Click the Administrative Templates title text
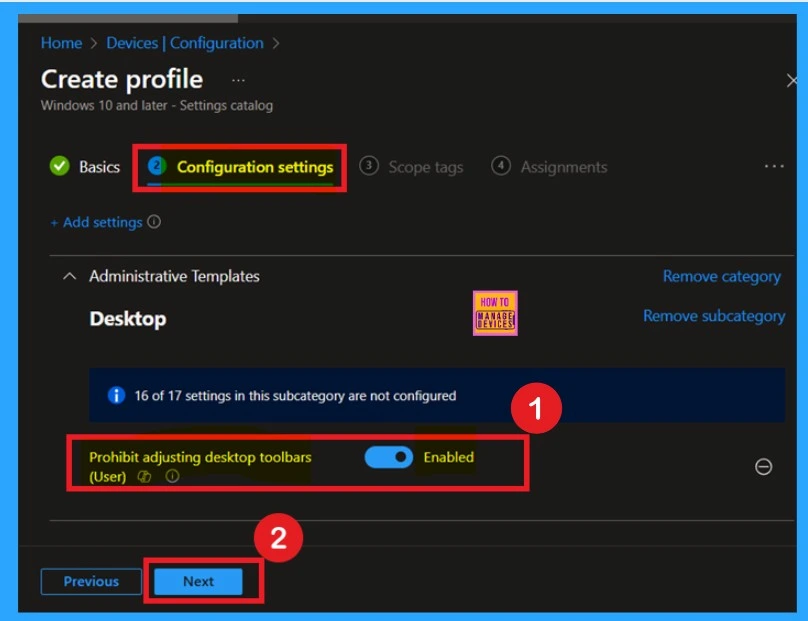 174,276
